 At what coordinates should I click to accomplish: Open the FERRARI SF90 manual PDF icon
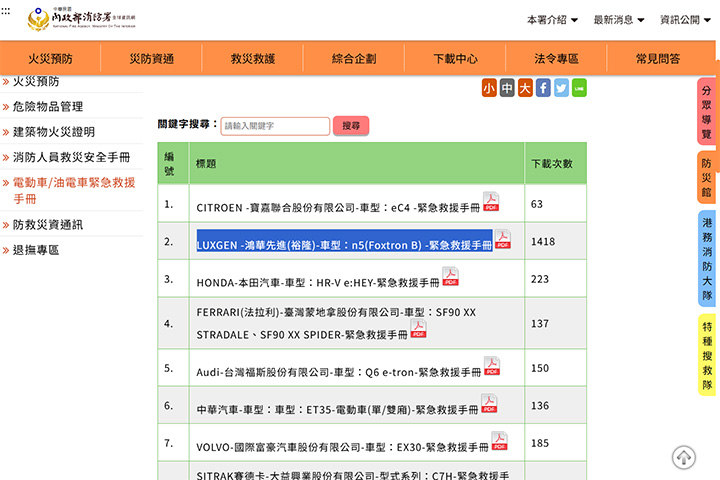418,328
